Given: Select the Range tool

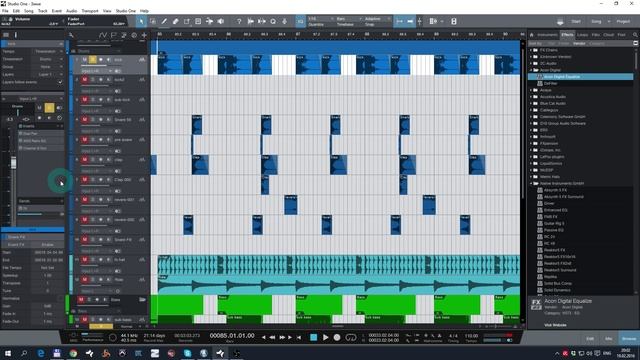Looking at the screenshot, I should pyautogui.click(x=153, y=21).
